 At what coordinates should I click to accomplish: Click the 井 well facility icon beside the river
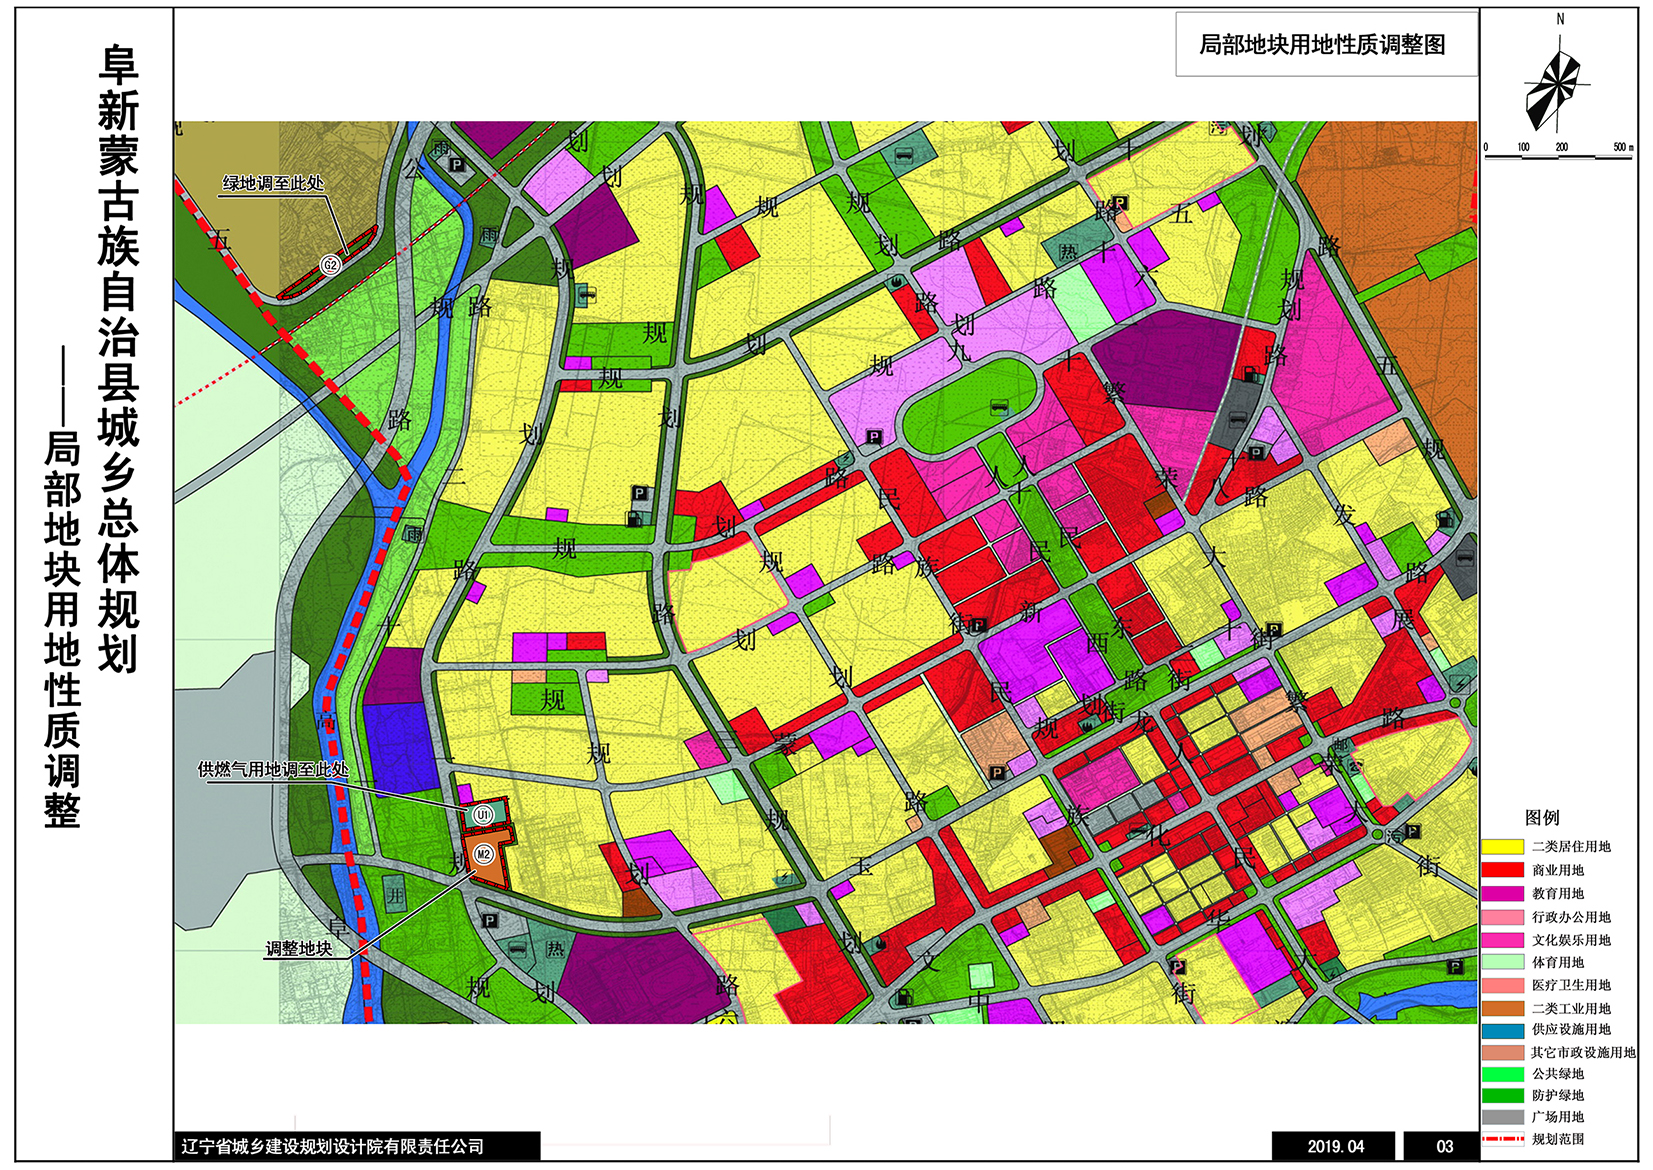point(396,896)
